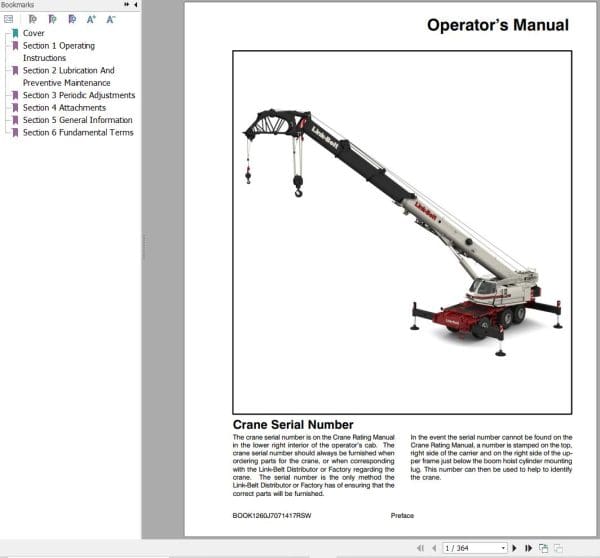Click the next view icon in navigation bar
Viewport: 600px width, 558px height.
tap(558, 548)
